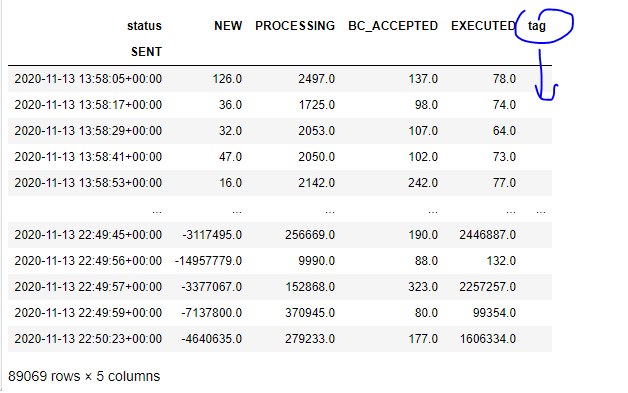Click EXECUTED value 132.0
Screen dimensions: 628x393
(x=501, y=260)
